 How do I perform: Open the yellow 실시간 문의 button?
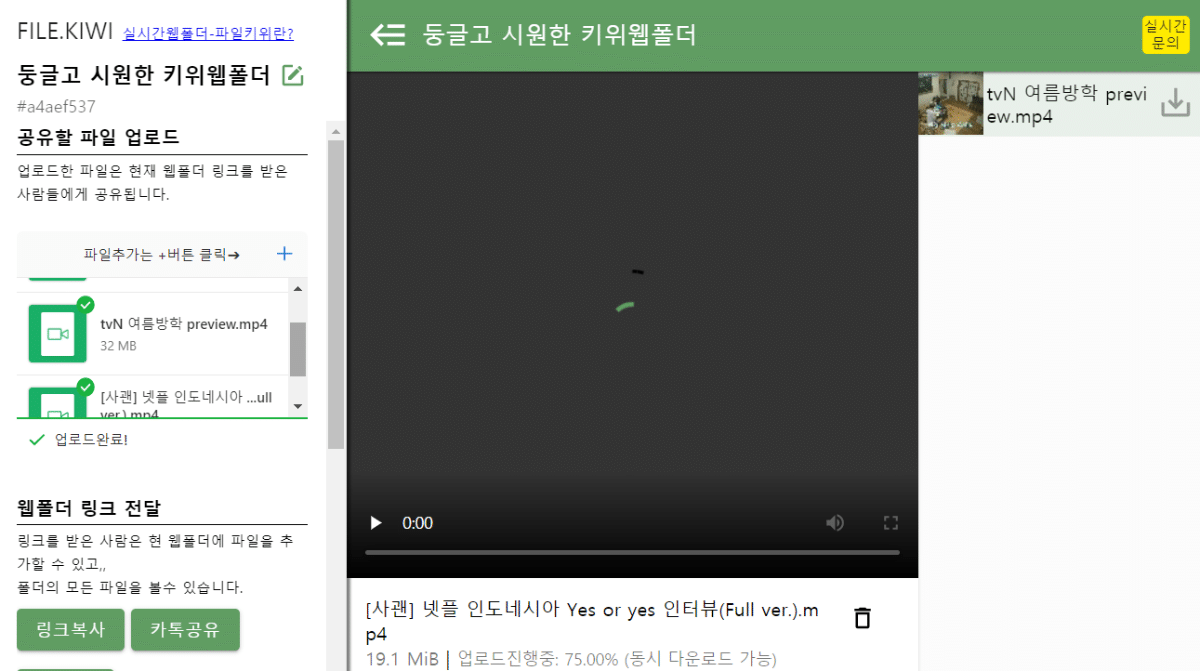[x=1165, y=34]
